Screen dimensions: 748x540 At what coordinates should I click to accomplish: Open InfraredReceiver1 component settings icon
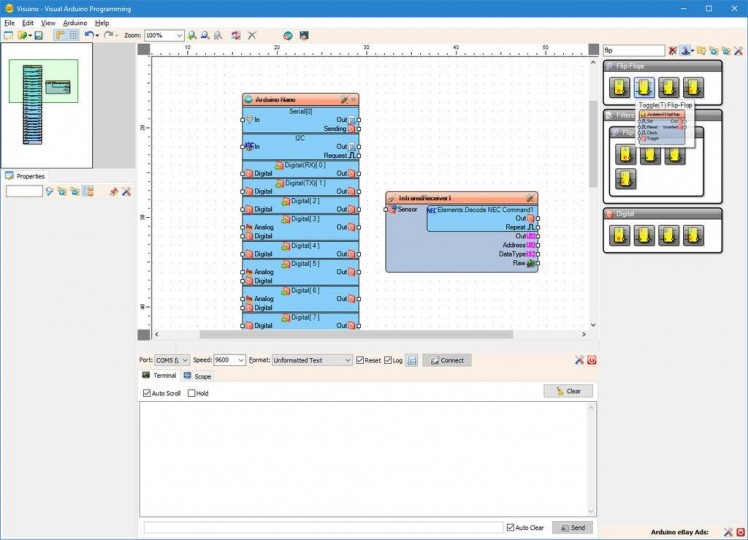point(531,198)
